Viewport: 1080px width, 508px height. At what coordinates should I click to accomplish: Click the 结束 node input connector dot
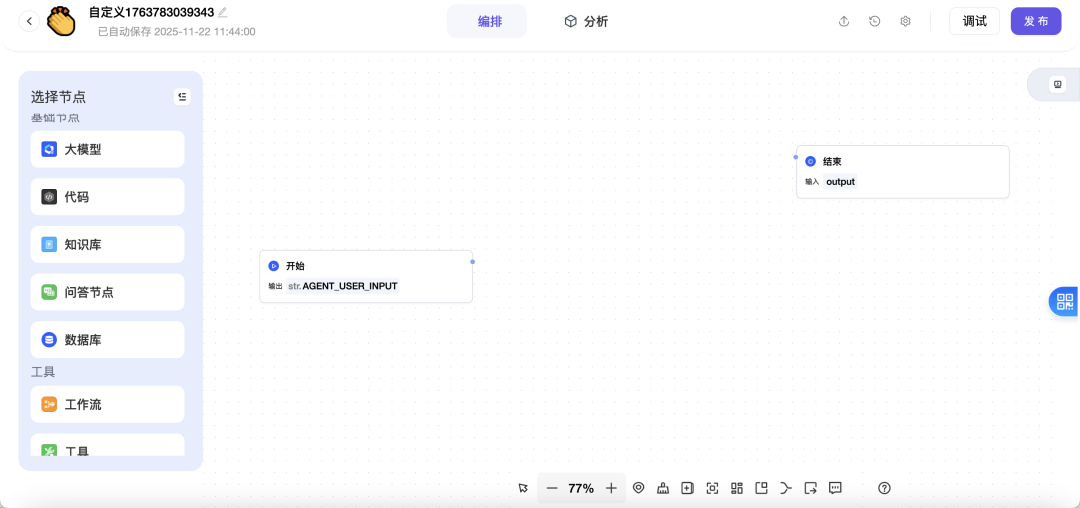[796, 157]
